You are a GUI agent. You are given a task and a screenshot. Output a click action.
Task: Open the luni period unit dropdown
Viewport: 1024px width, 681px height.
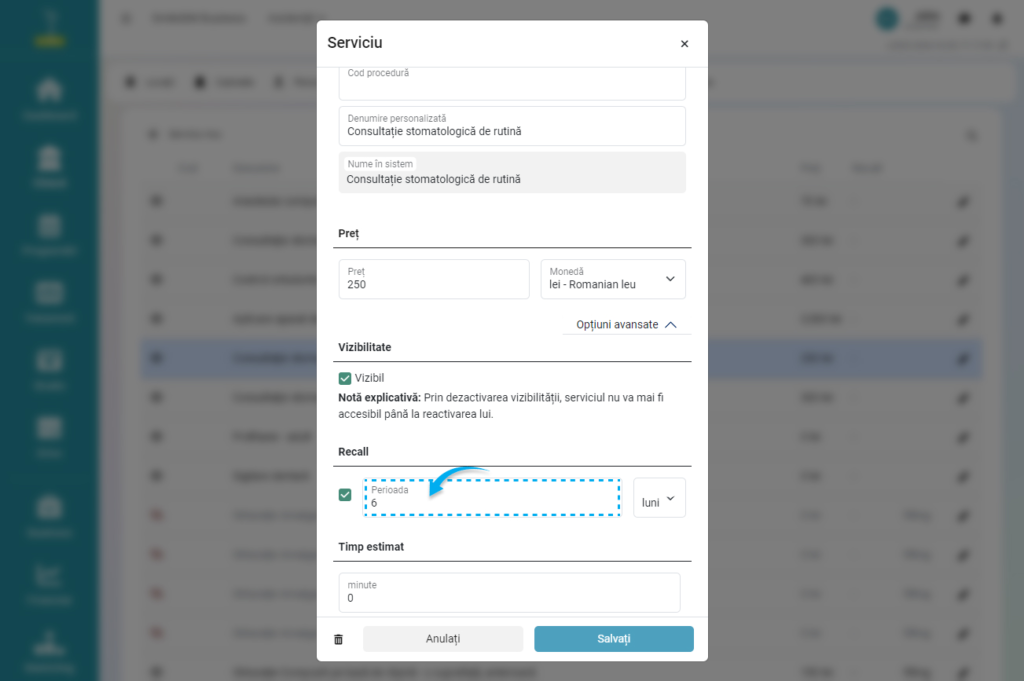tap(659, 498)
